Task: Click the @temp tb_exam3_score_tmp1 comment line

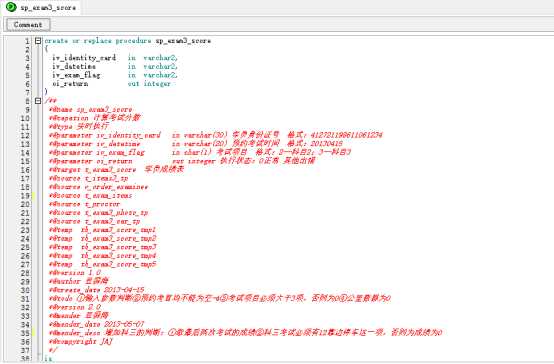Action: coord(103,230)
